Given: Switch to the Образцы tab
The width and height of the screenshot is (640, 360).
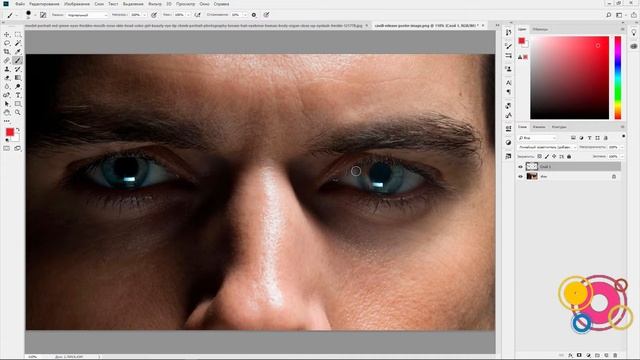Looking at the screenshot, I should (x=540, y=29).
